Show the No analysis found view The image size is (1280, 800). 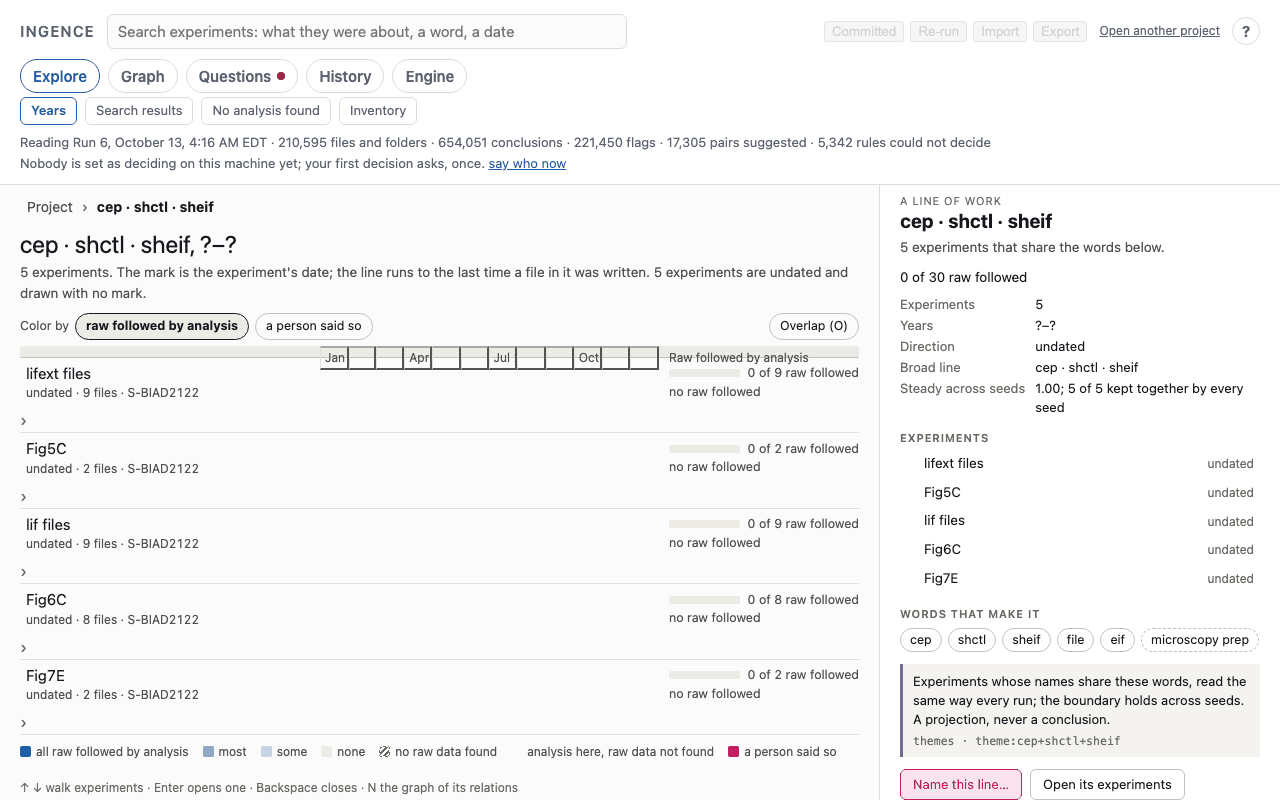click(x=266, y=111)
